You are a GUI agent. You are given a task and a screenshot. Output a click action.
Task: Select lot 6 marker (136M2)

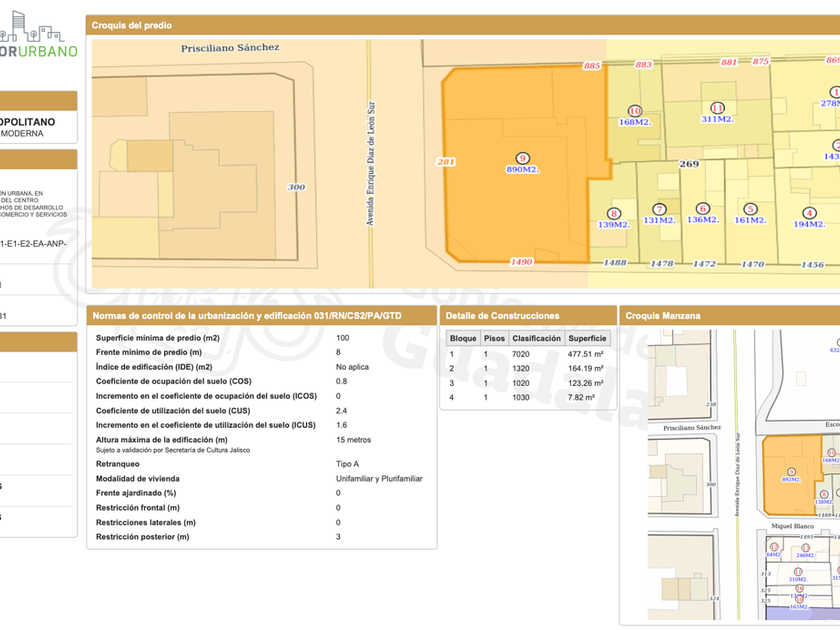pyautogui.click(x=703, y=208)
